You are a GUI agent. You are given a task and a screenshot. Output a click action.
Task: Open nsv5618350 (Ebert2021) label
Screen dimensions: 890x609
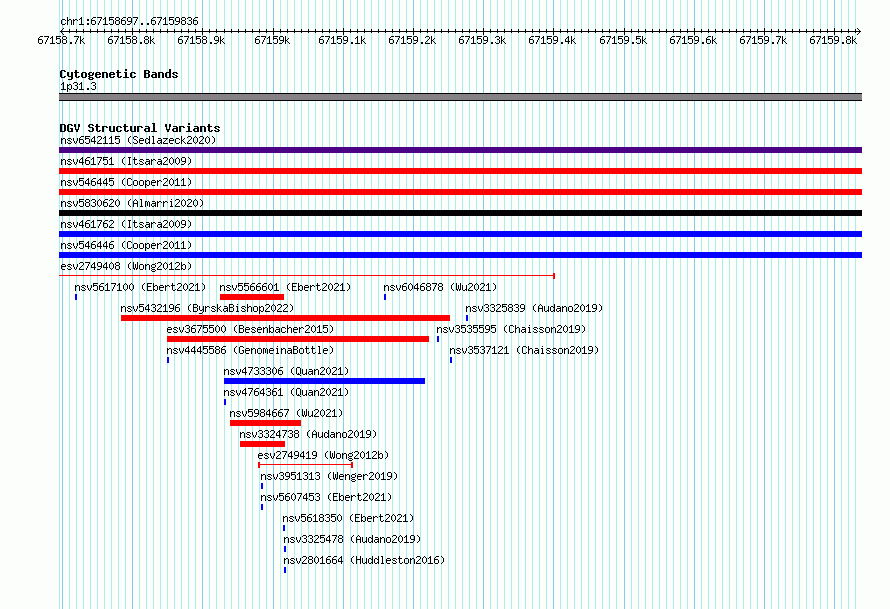(349, 518)
